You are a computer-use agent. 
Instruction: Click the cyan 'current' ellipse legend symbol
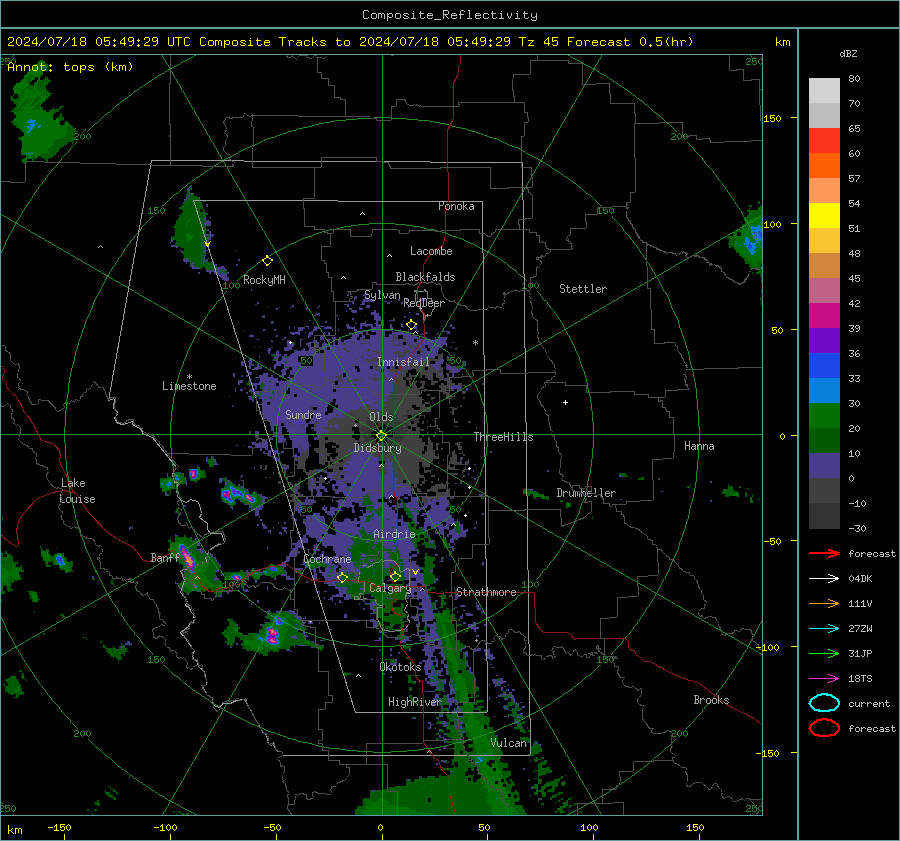pyautogui.click(x=824, y=703)
